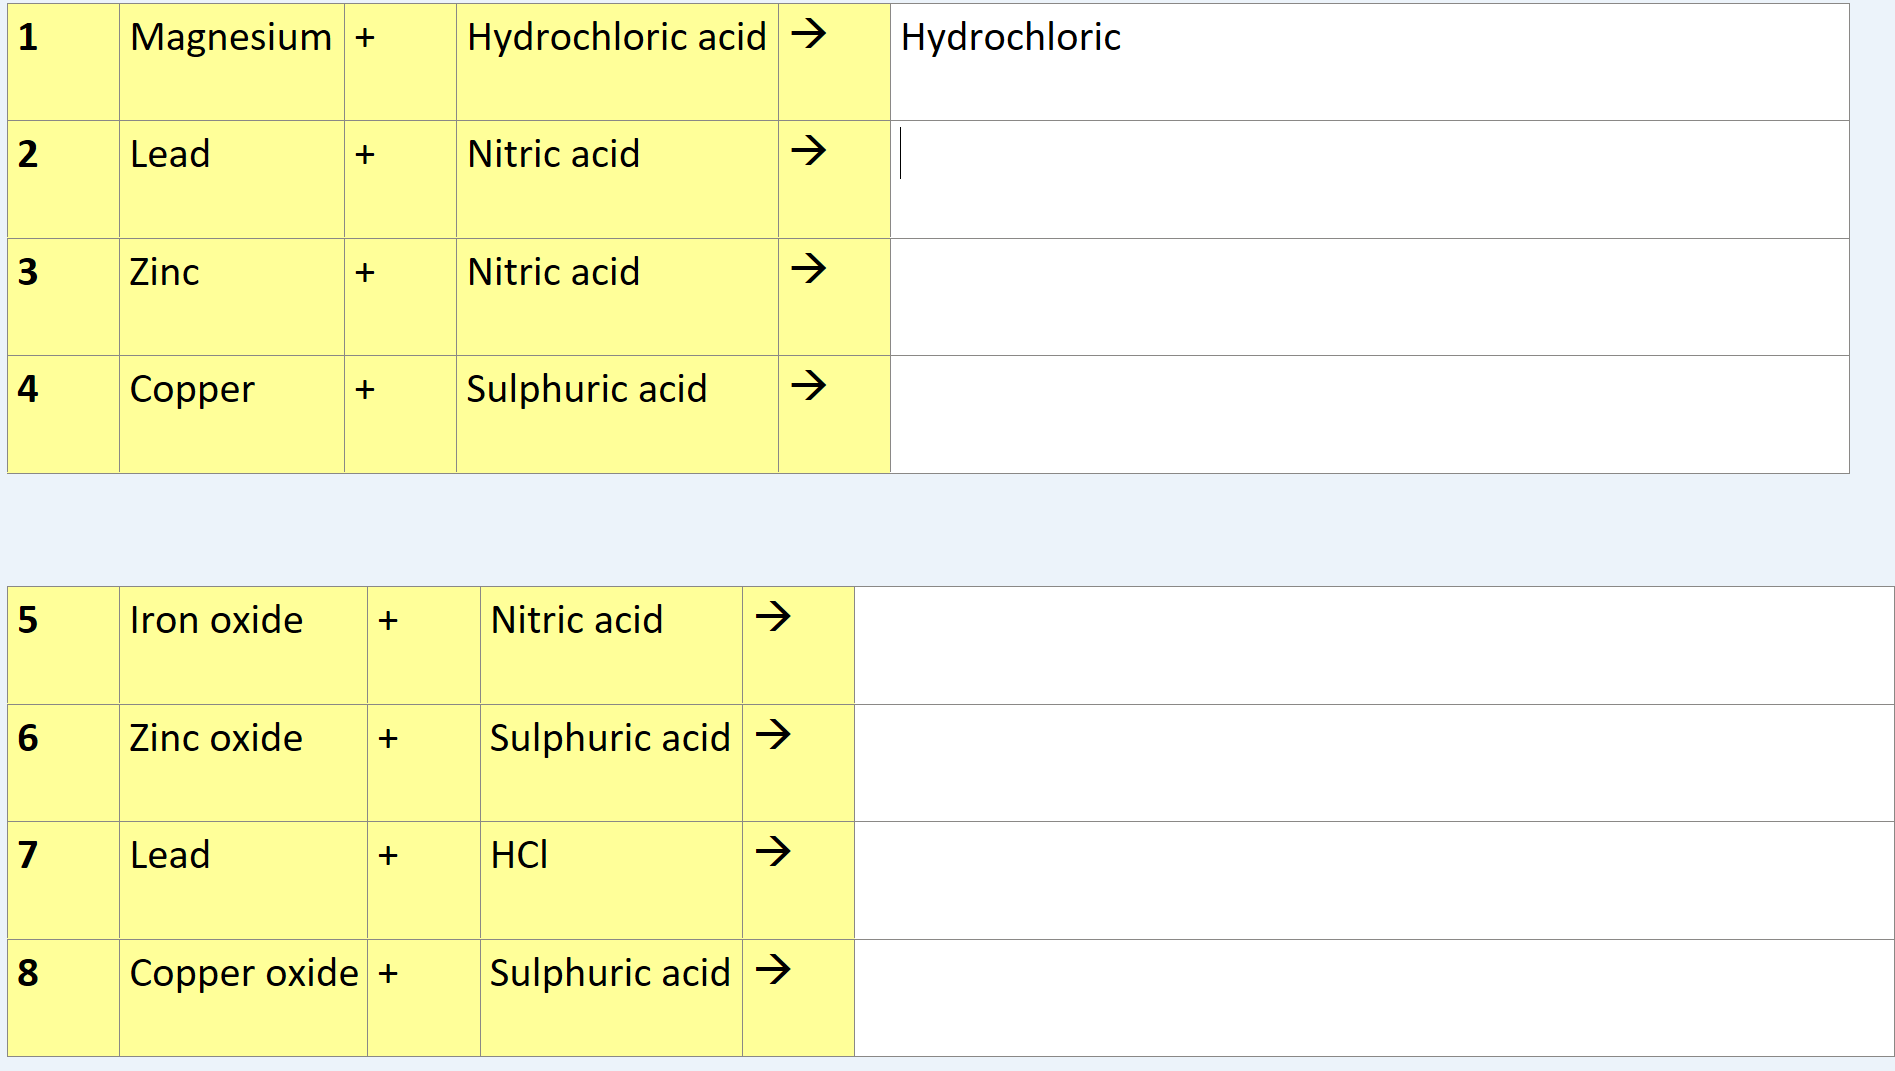Click the 'Lead' cell in row 2
1895x1071 pixels.
click(232, 179)
